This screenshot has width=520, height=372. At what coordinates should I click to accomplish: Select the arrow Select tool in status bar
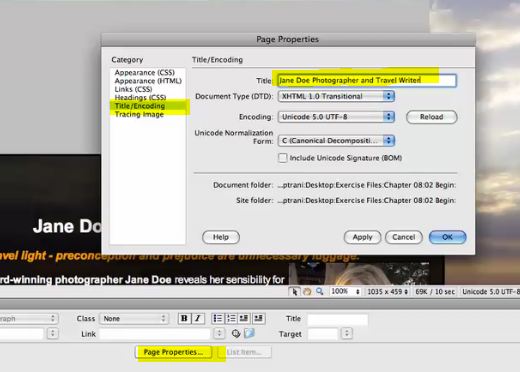(x=294, y=292)
